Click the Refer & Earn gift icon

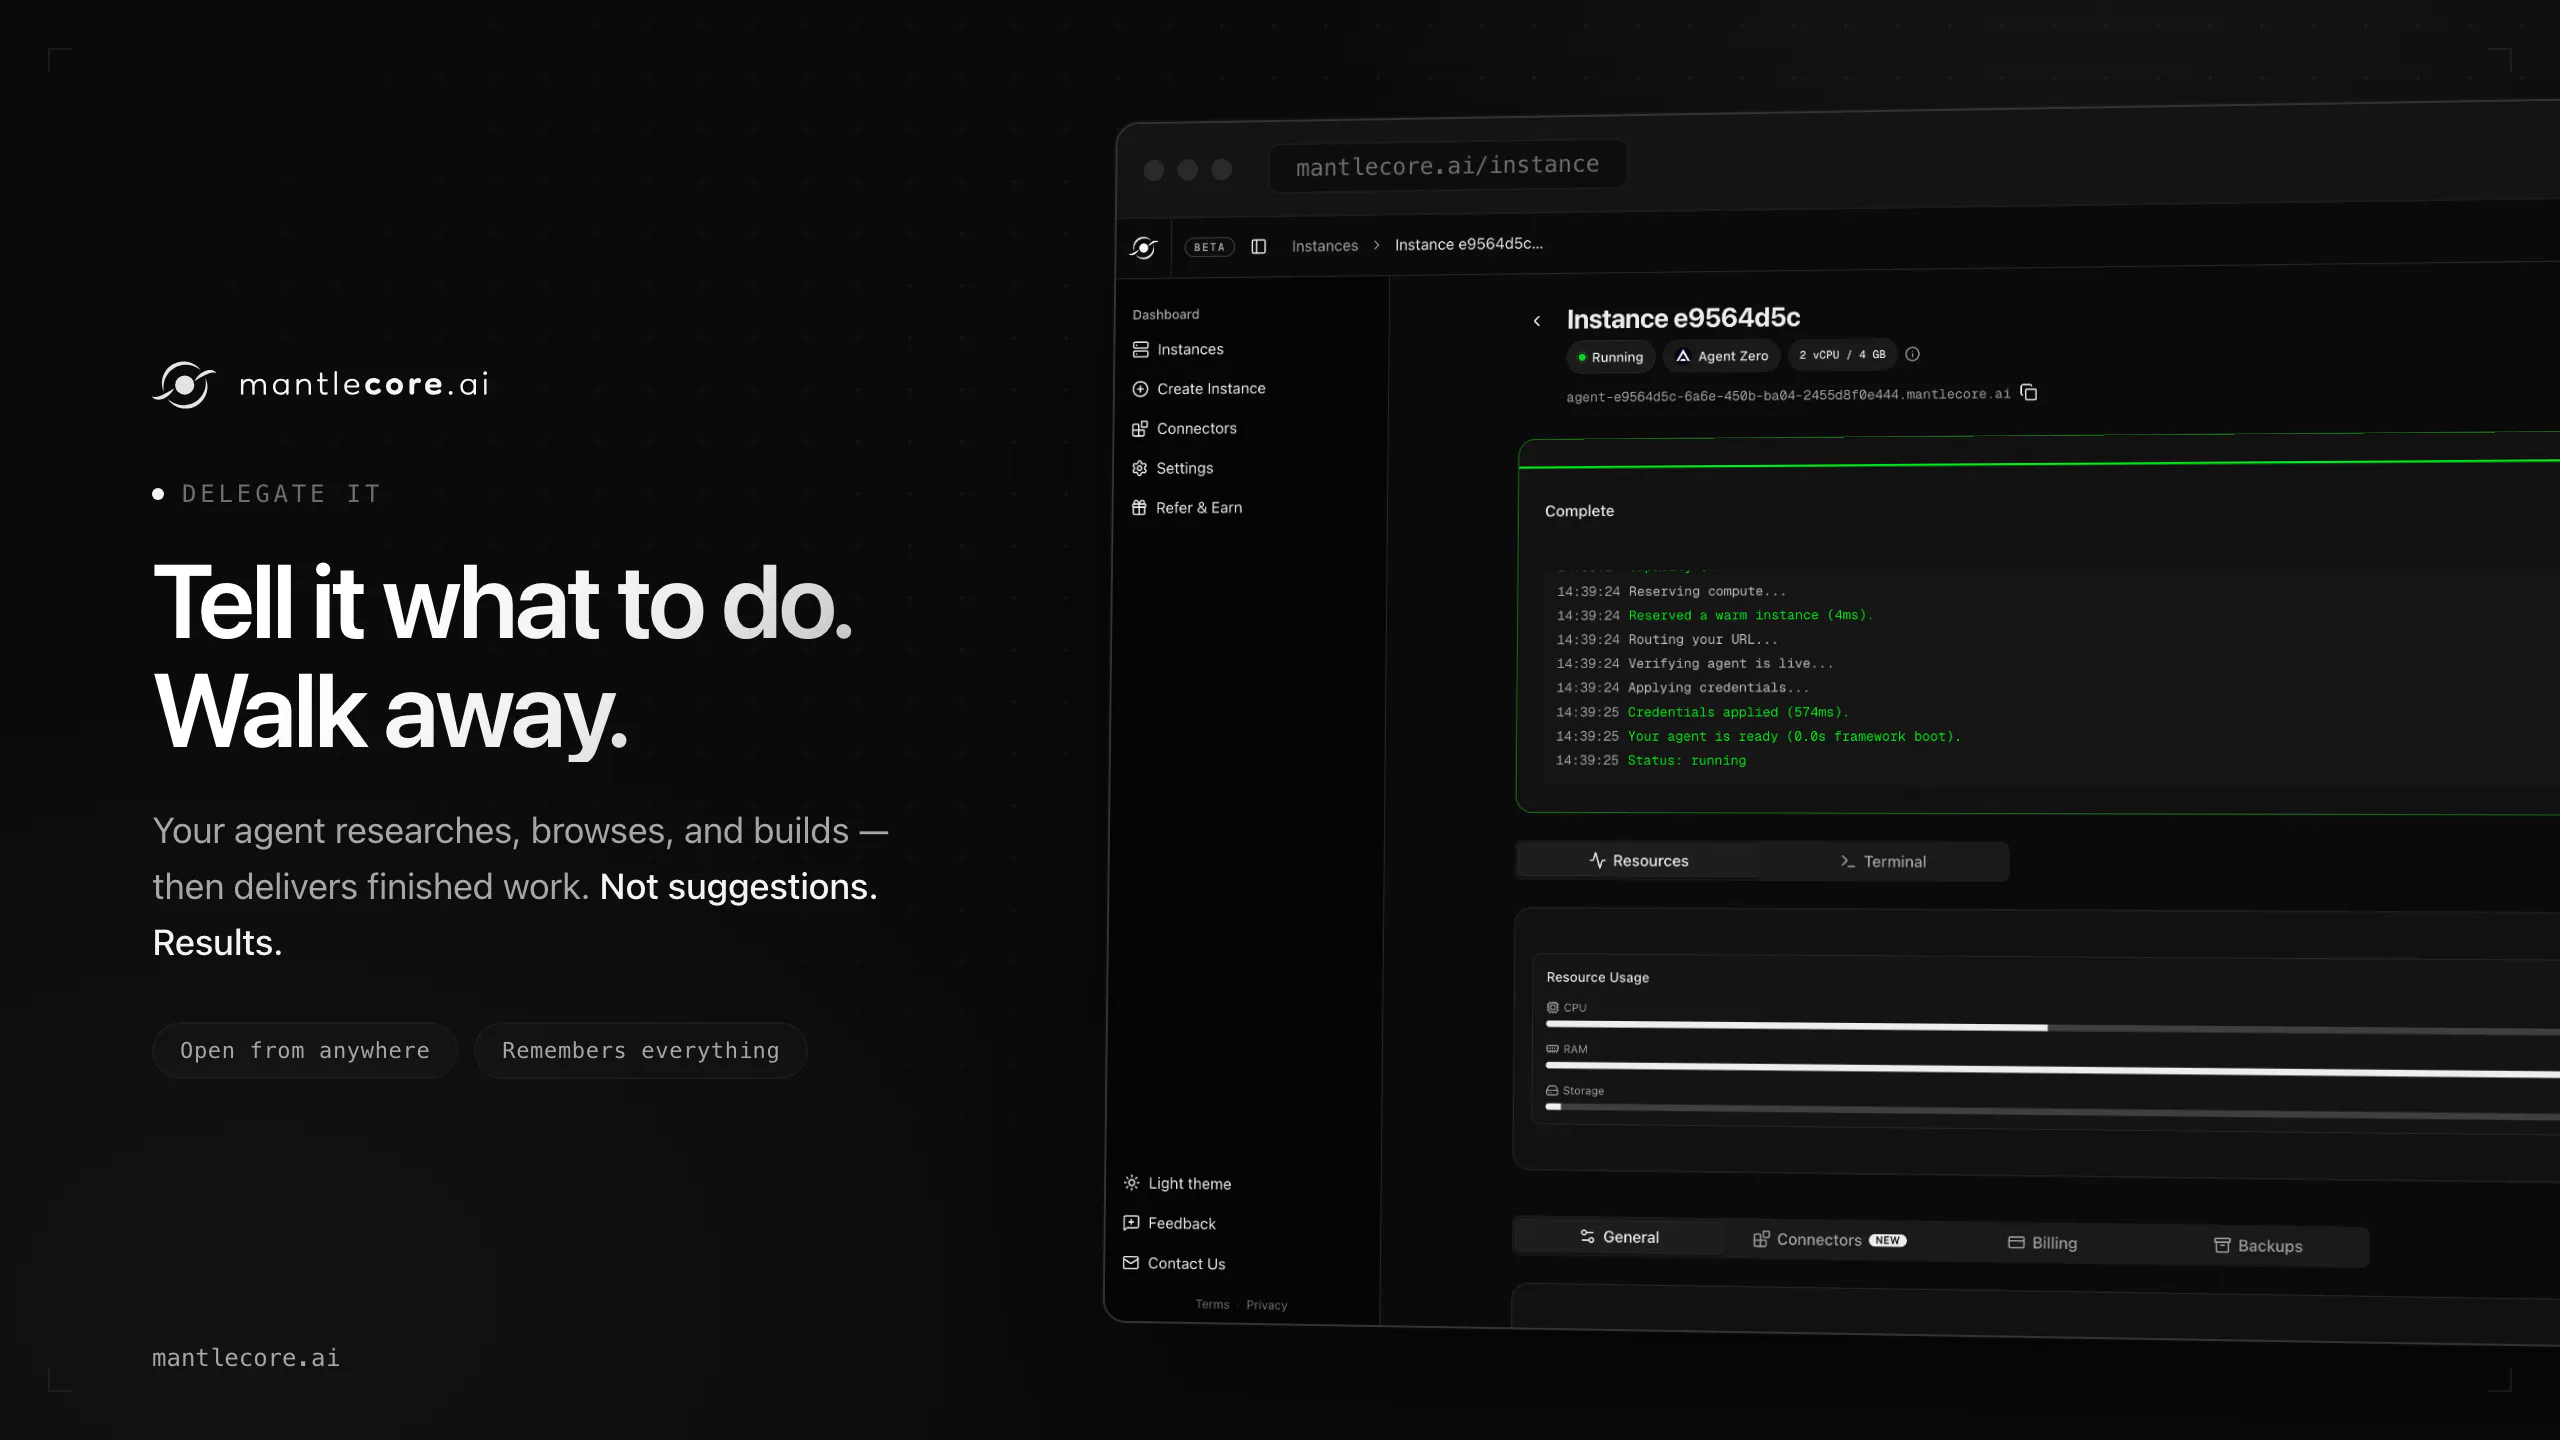point(1138,508)
